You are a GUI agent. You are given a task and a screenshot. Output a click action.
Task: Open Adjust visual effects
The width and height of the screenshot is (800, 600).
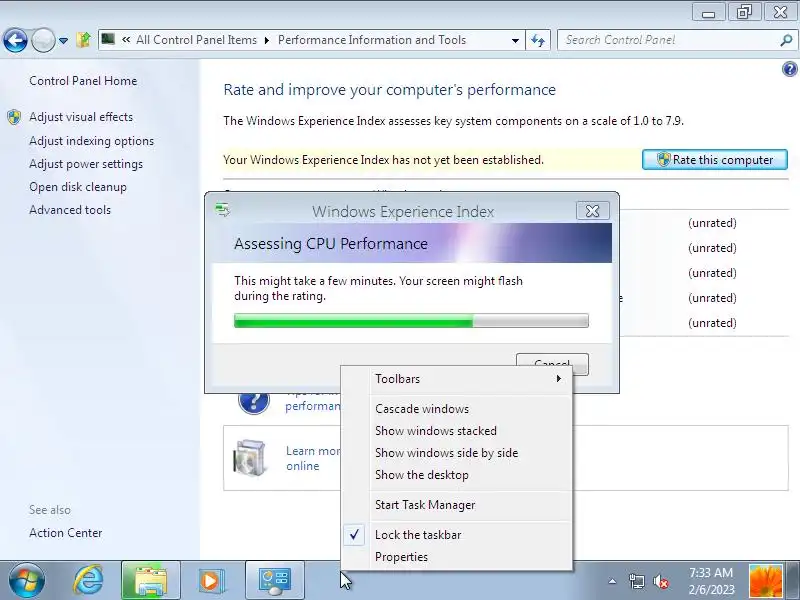click(81, 117)
